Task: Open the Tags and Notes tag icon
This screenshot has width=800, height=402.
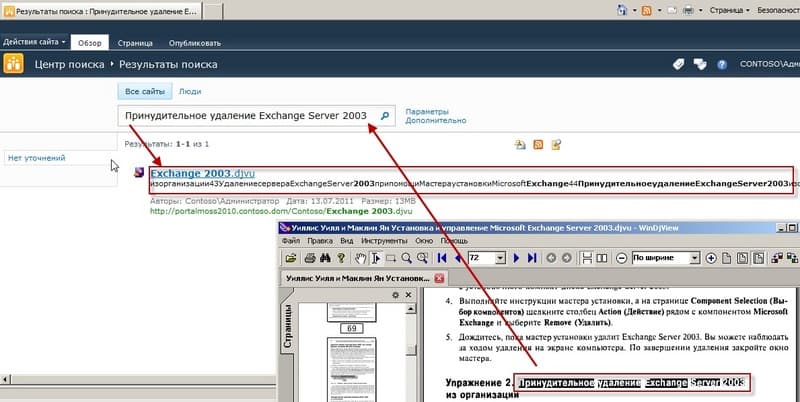Action: 678,64
